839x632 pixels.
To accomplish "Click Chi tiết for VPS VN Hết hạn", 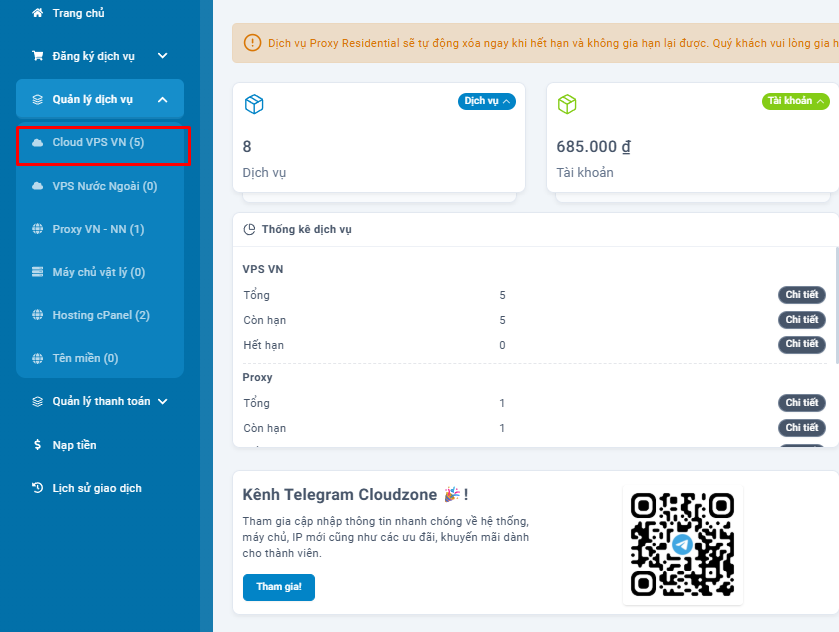I will coord(801,344).
